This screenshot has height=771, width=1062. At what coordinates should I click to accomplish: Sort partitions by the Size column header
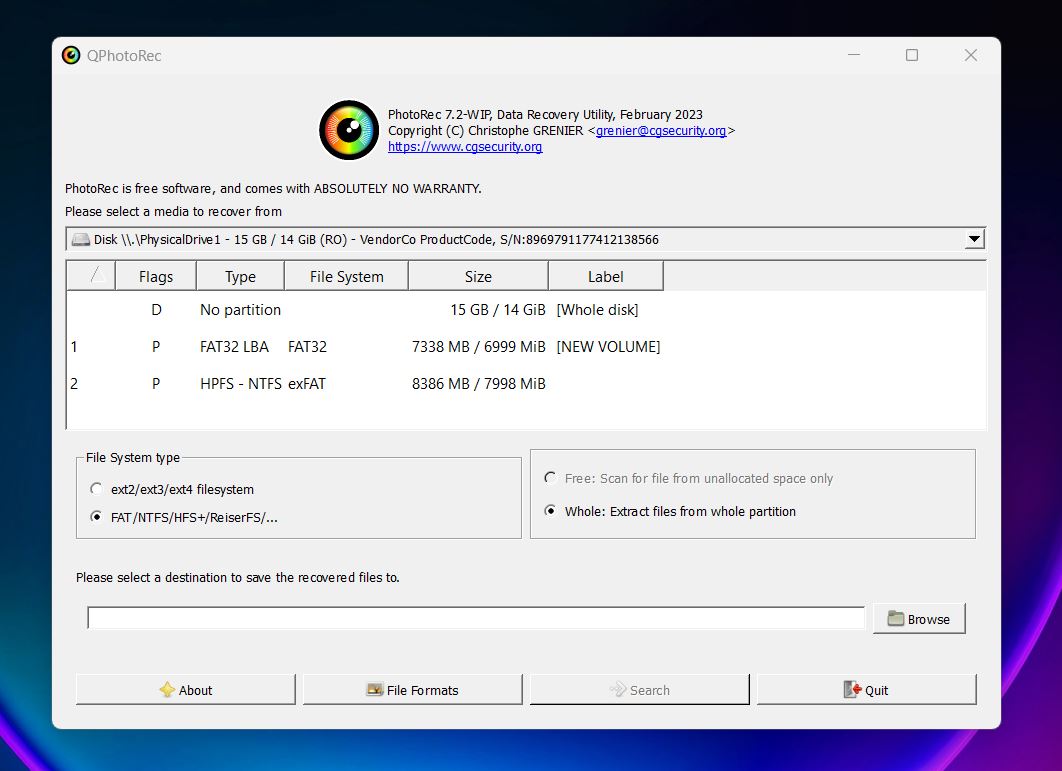[478, 276]
